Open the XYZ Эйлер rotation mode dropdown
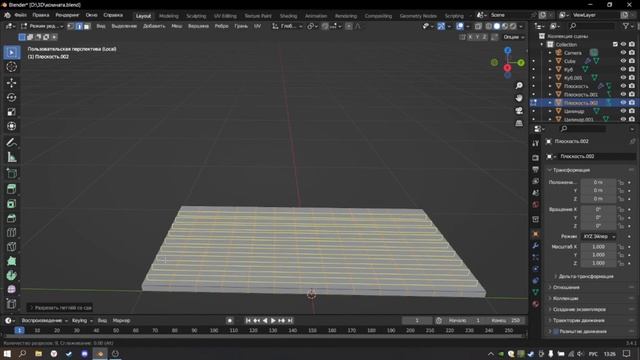The image size is (640, 360). click(598, 236)
